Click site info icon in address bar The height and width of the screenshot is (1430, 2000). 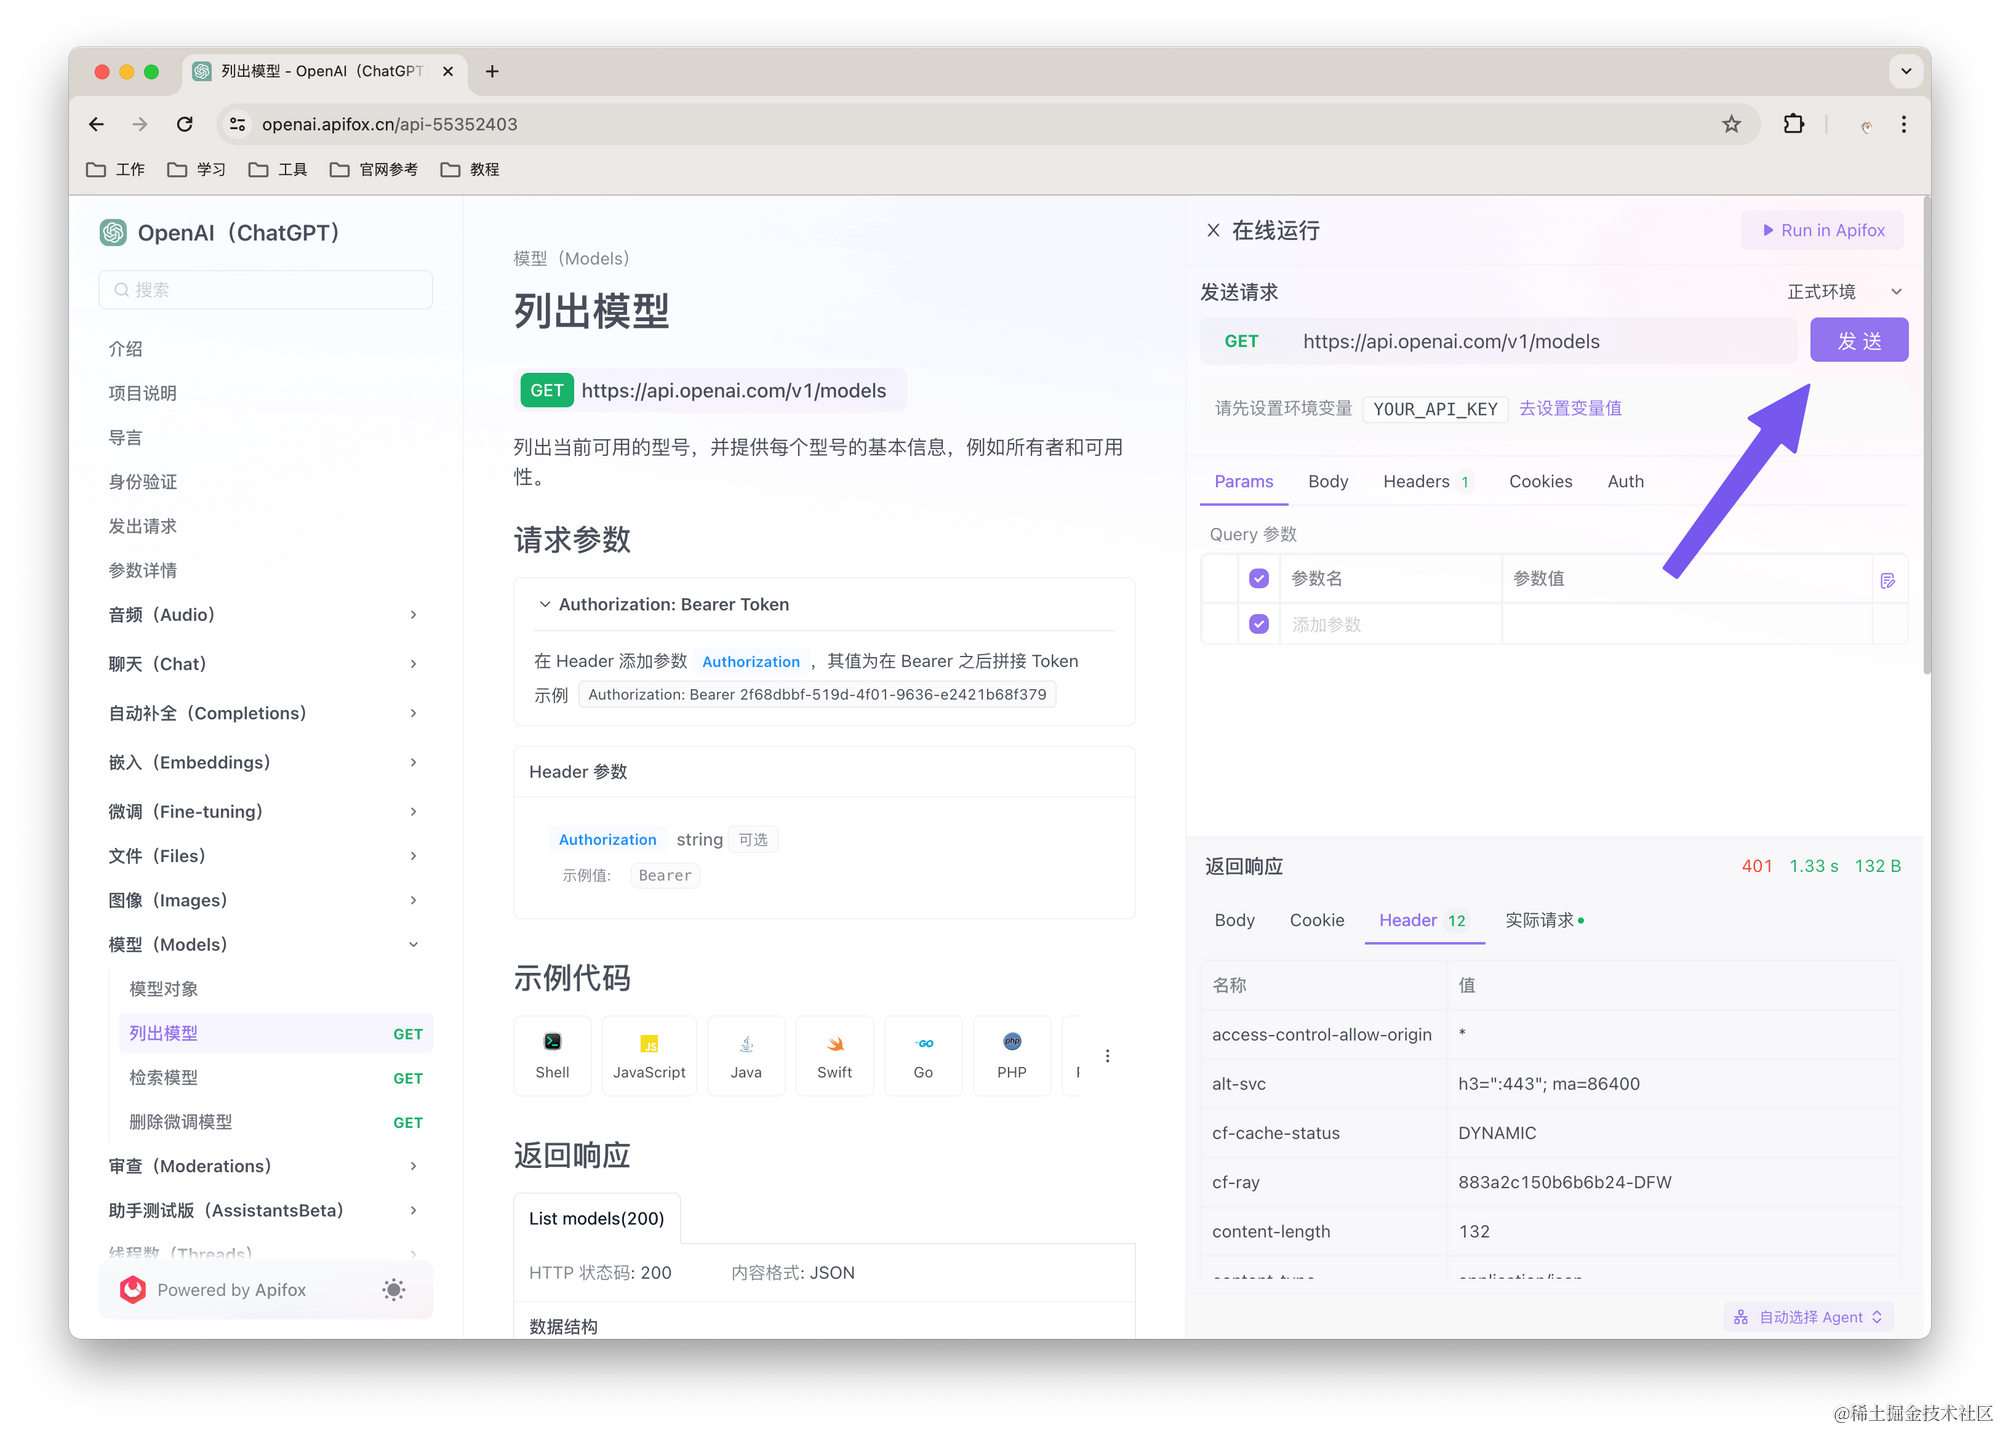click(x=238, y=124)
